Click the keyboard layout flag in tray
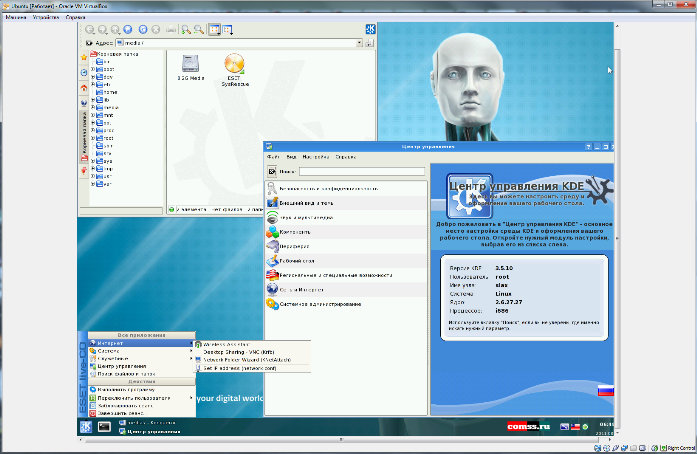 click(575, 427)
